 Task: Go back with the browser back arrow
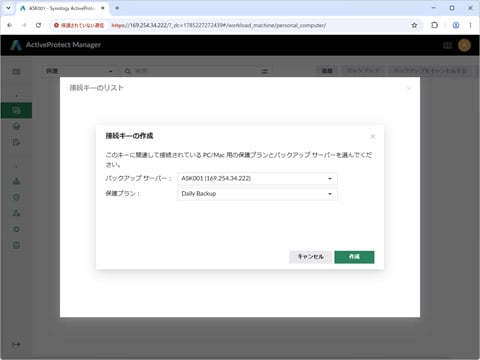tap(10, 25)
